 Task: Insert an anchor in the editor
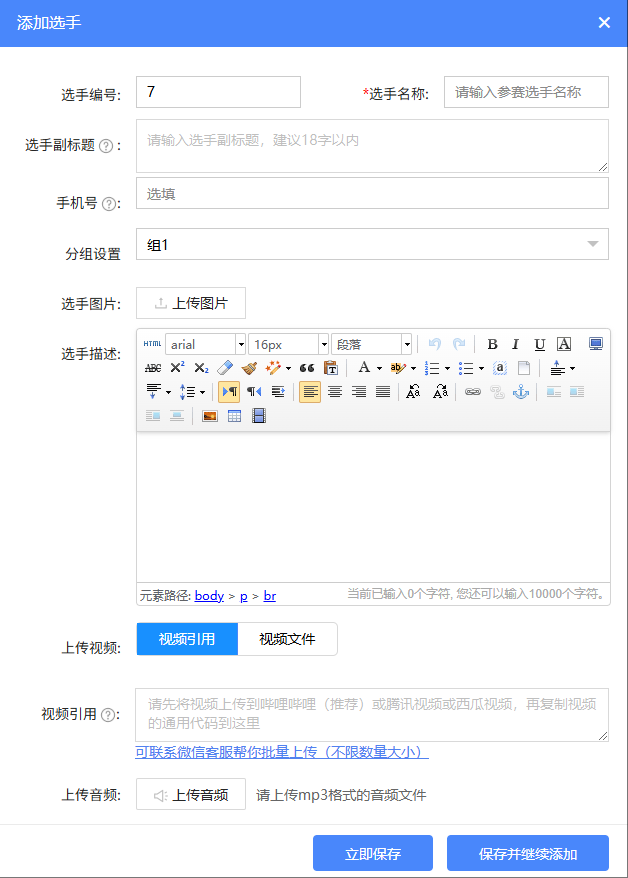[x=520, y=392]
